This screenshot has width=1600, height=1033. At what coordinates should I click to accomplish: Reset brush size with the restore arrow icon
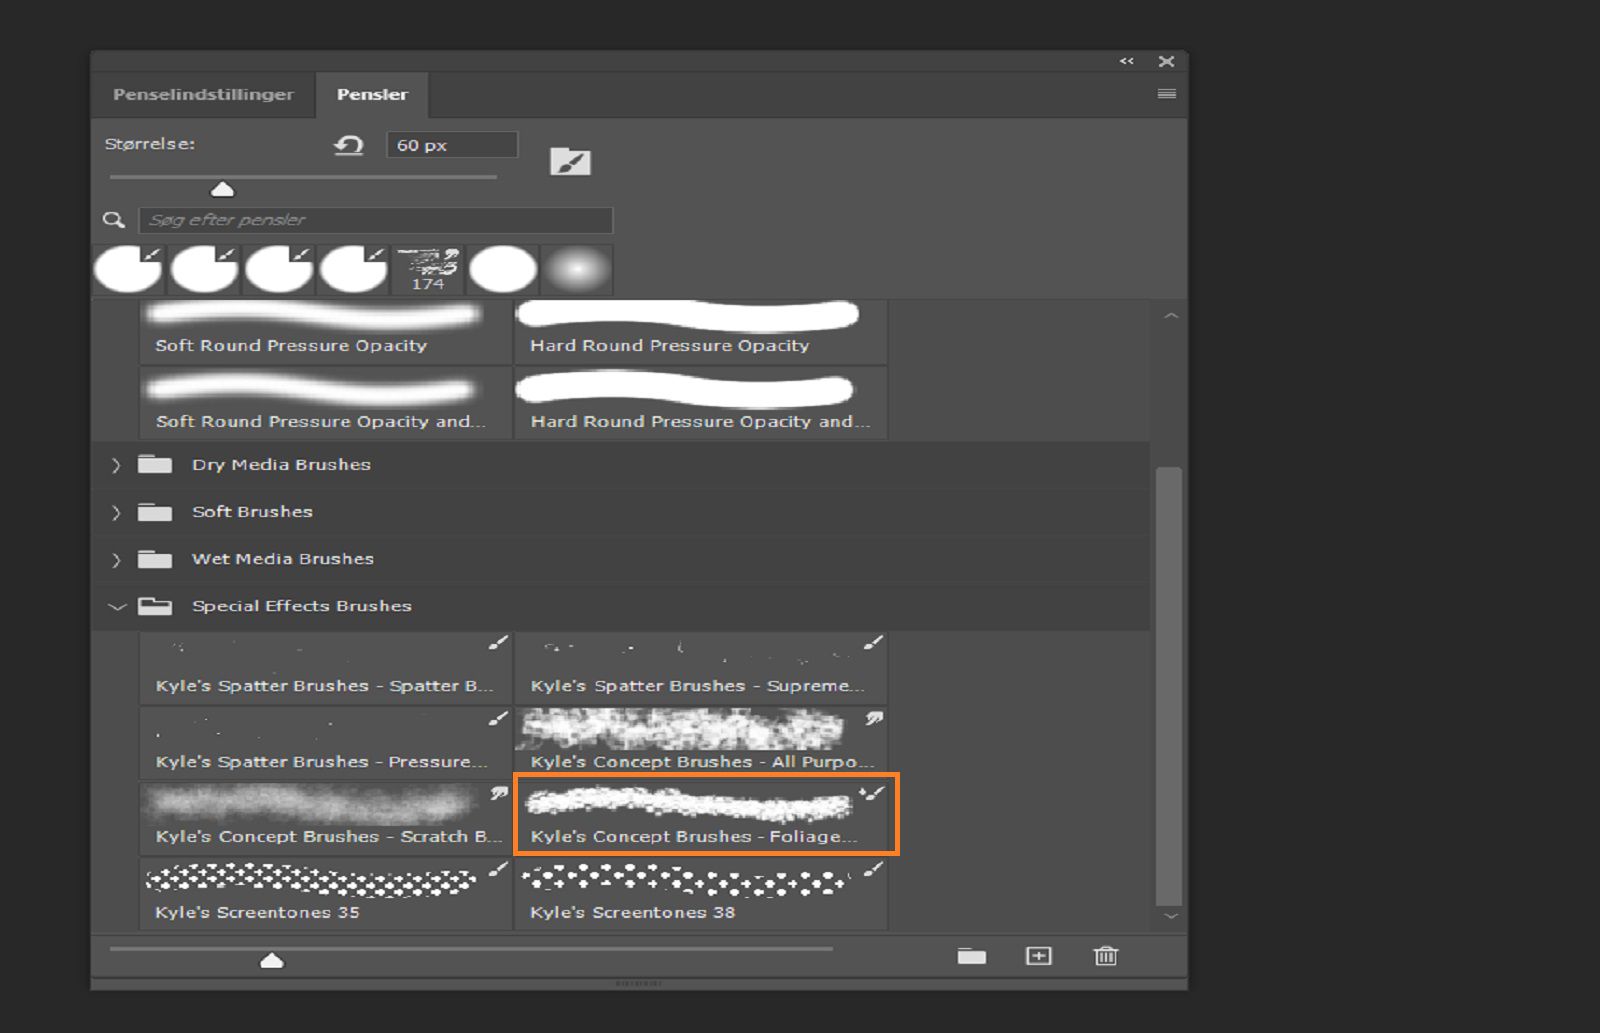coord(349,146)
